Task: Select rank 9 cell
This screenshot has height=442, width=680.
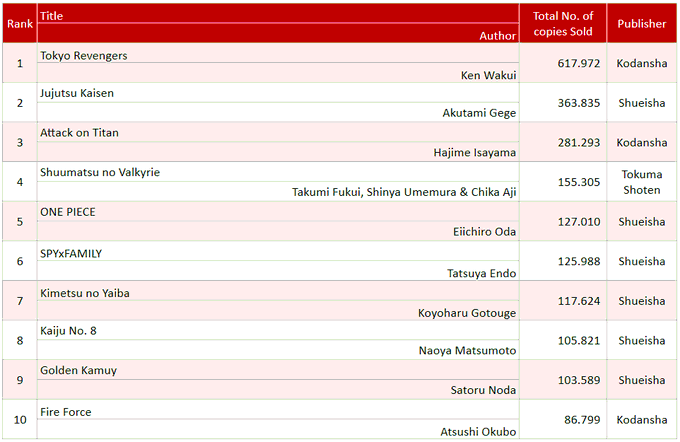Action: [20, 380]
